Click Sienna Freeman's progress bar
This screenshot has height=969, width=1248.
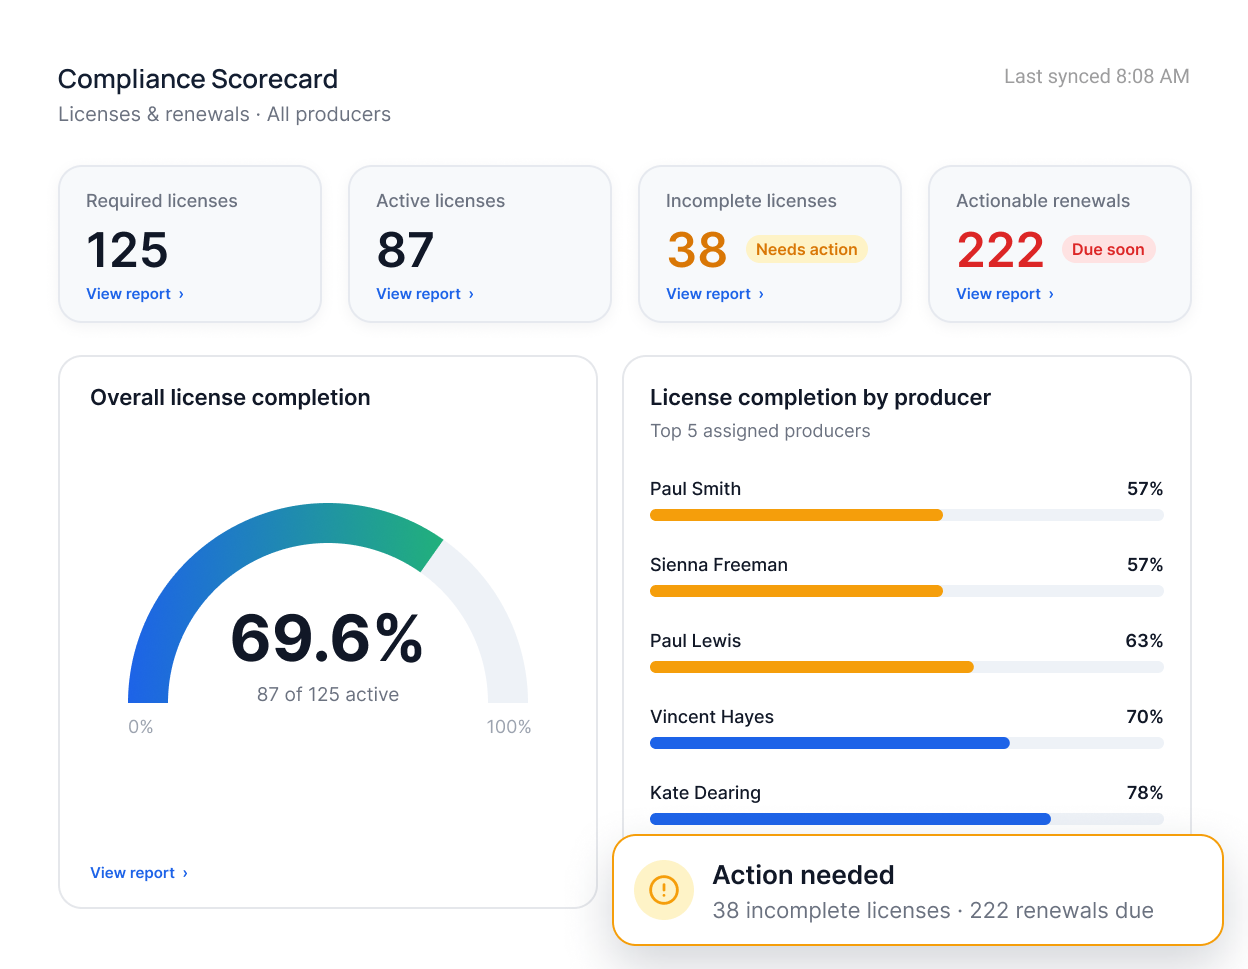906,591
